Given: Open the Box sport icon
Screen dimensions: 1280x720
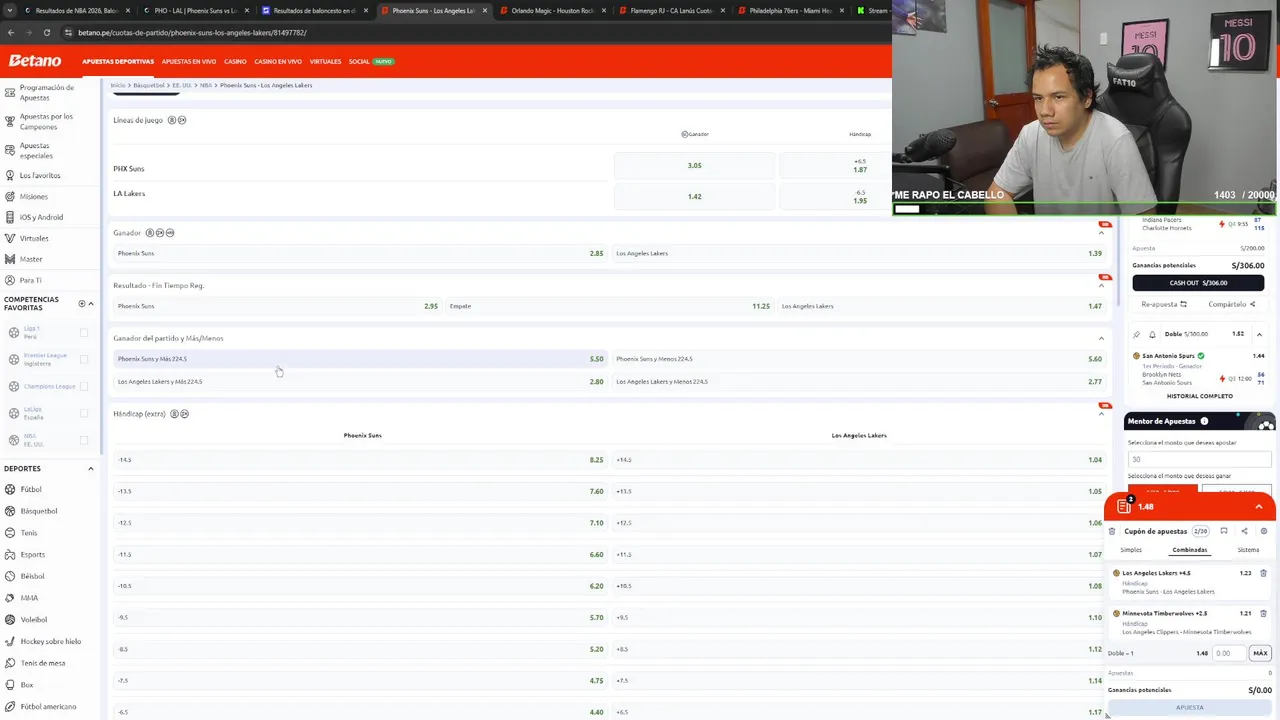Looking at the screenshot, I should (x=10, y=685).
